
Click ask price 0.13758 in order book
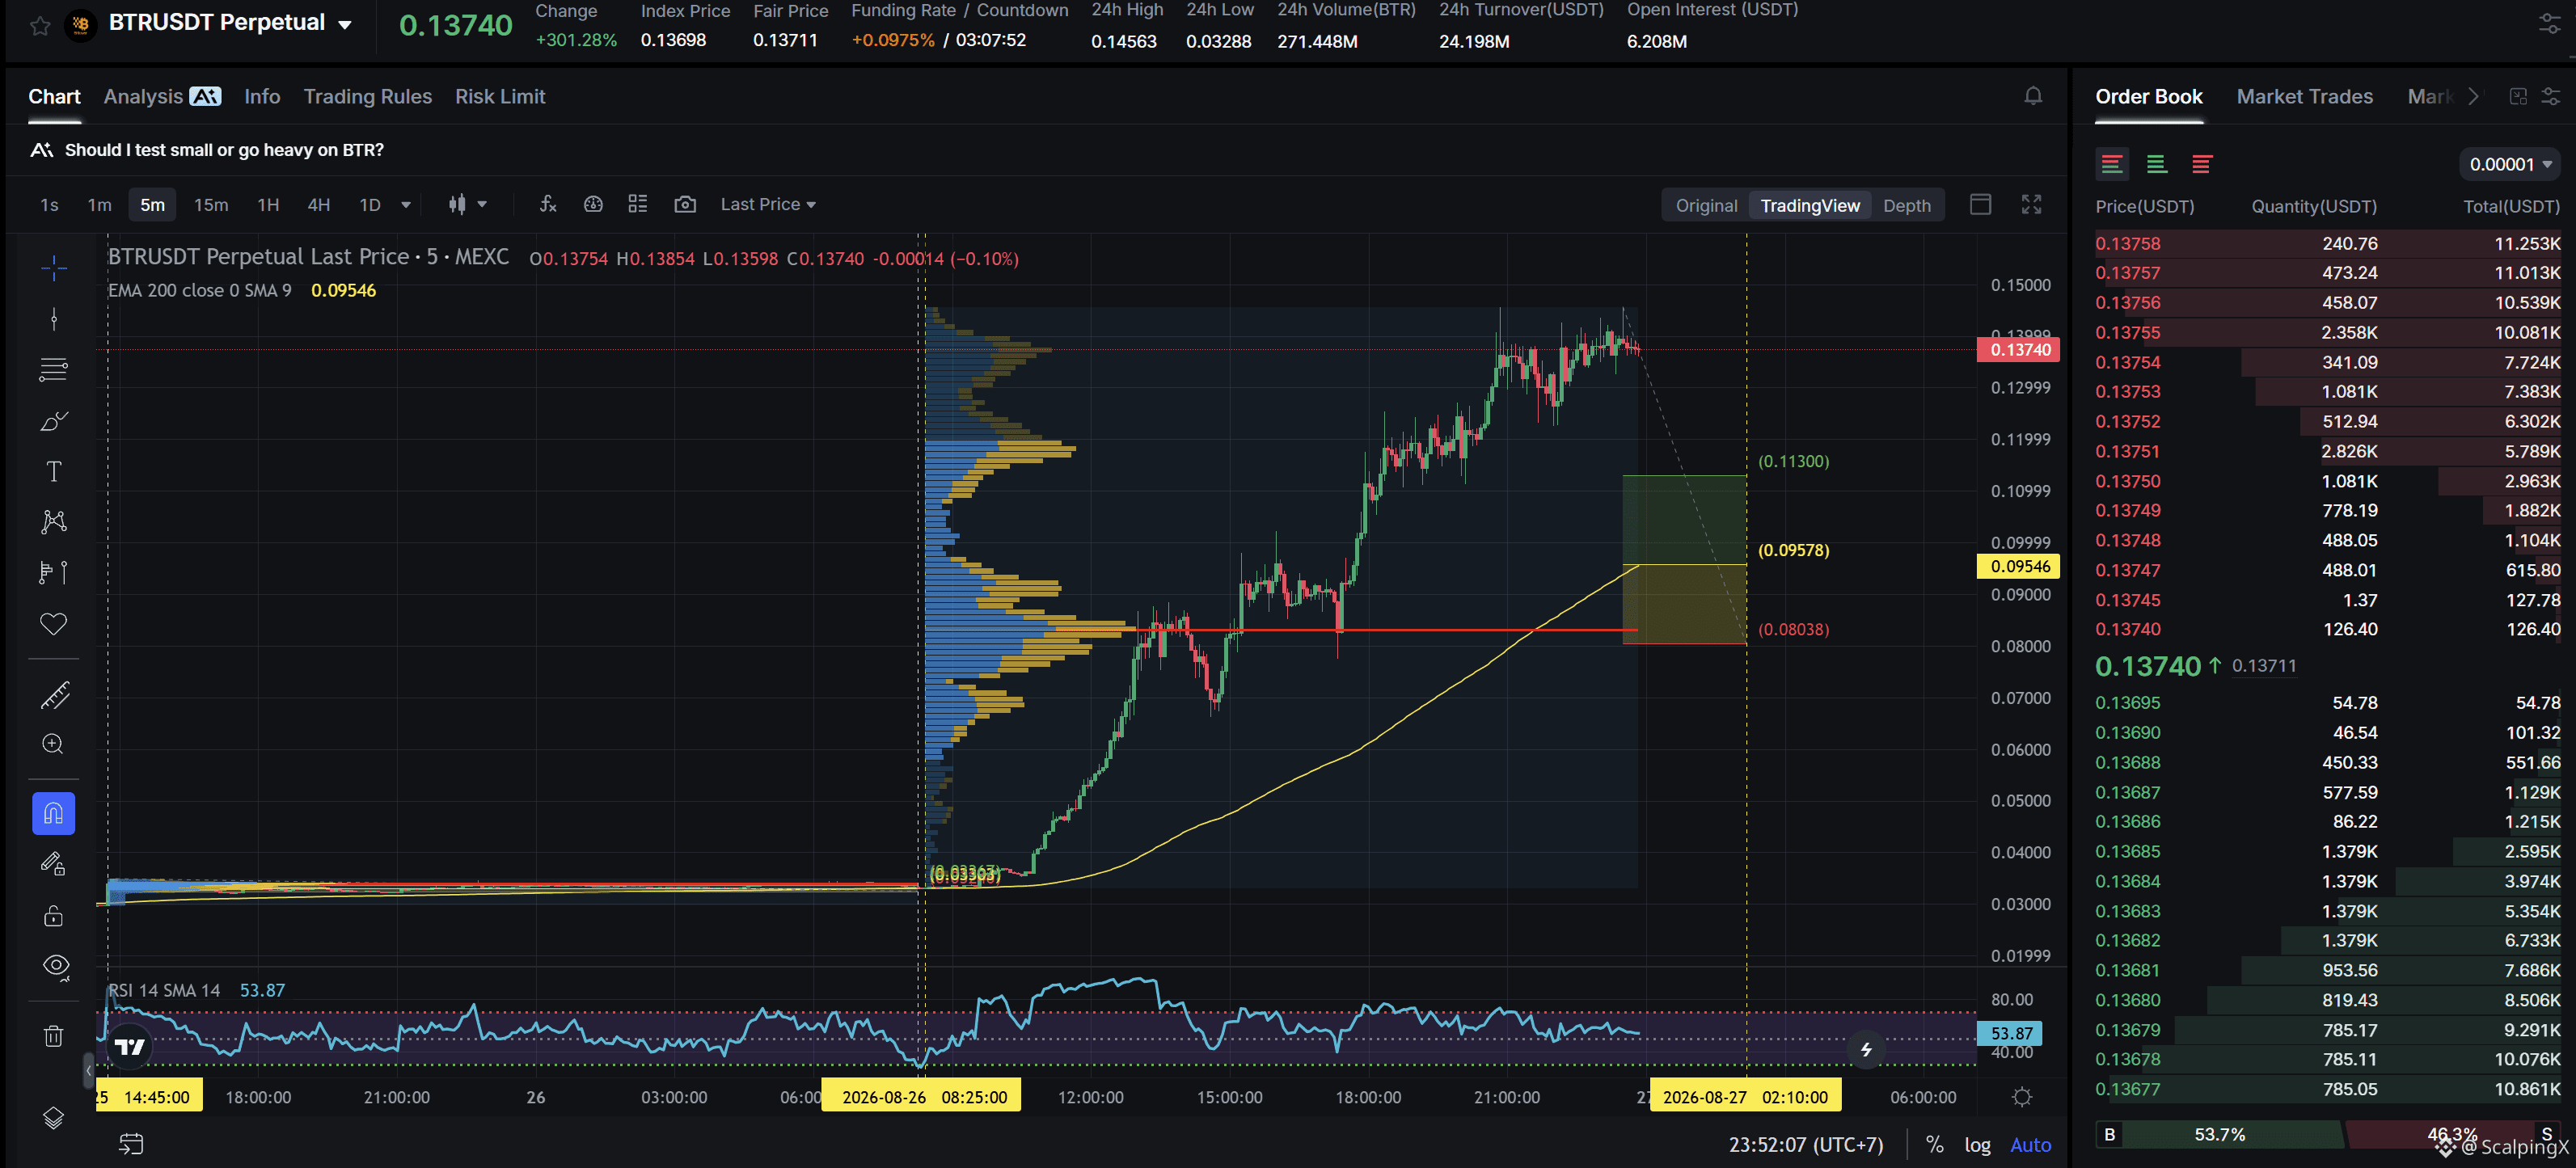point(2128,243)
